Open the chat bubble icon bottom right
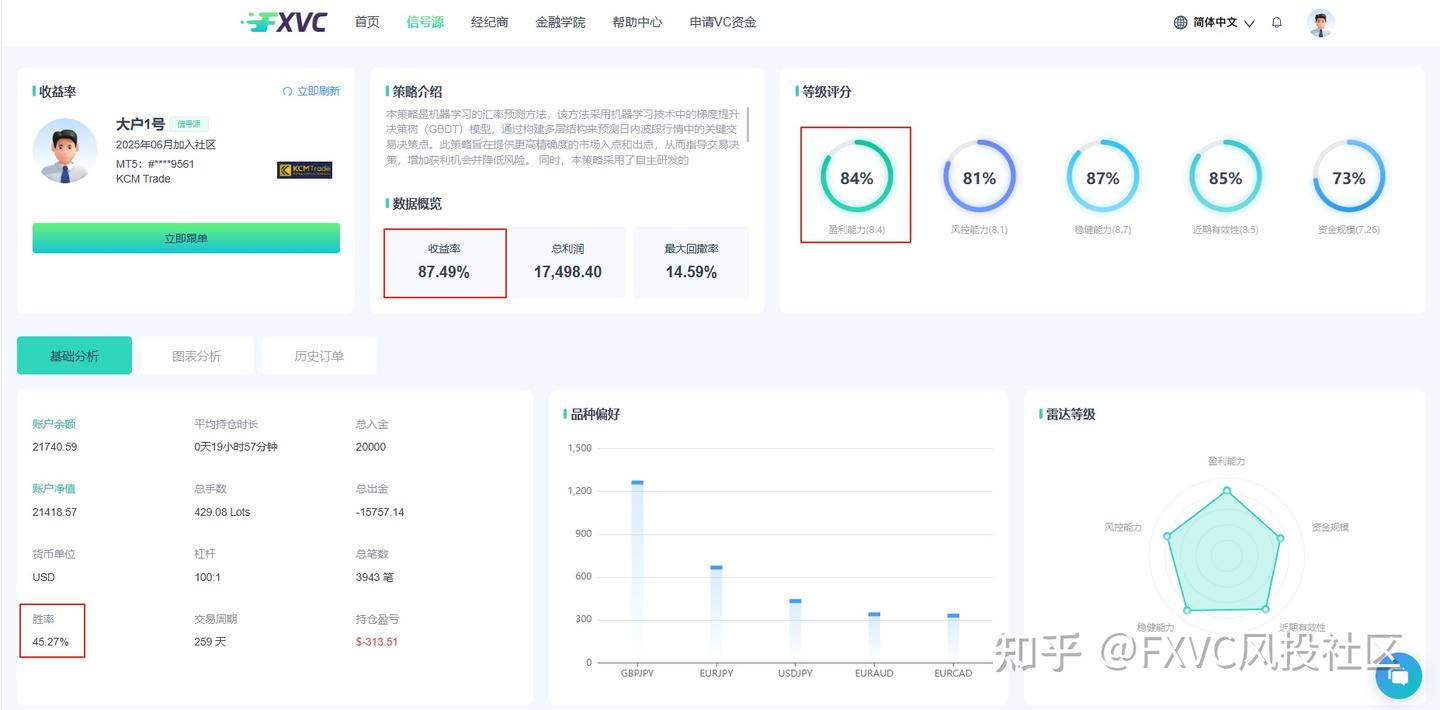This screenshot has width=1440, height=710. pos(1398,676)
